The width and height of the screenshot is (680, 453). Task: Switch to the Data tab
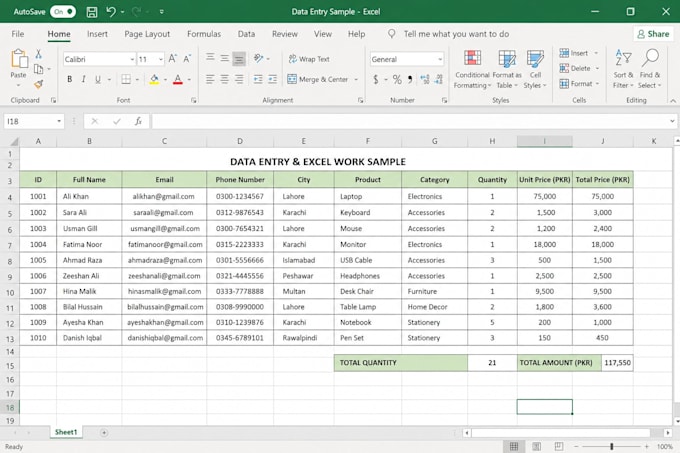(x=246, y=34)
